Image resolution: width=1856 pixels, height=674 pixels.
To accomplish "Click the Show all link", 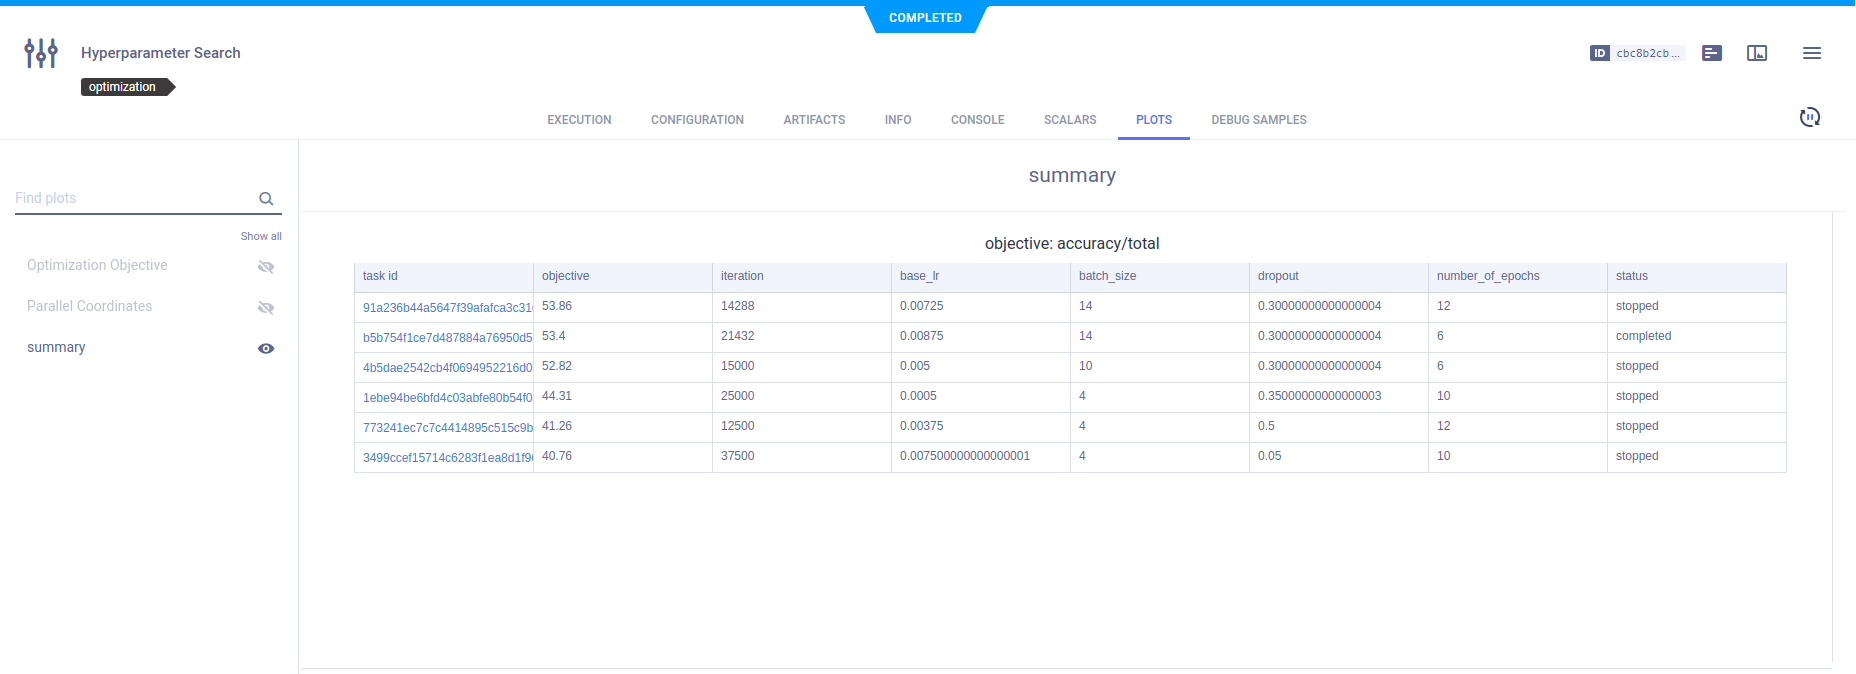I will click(x=261, y=237).
